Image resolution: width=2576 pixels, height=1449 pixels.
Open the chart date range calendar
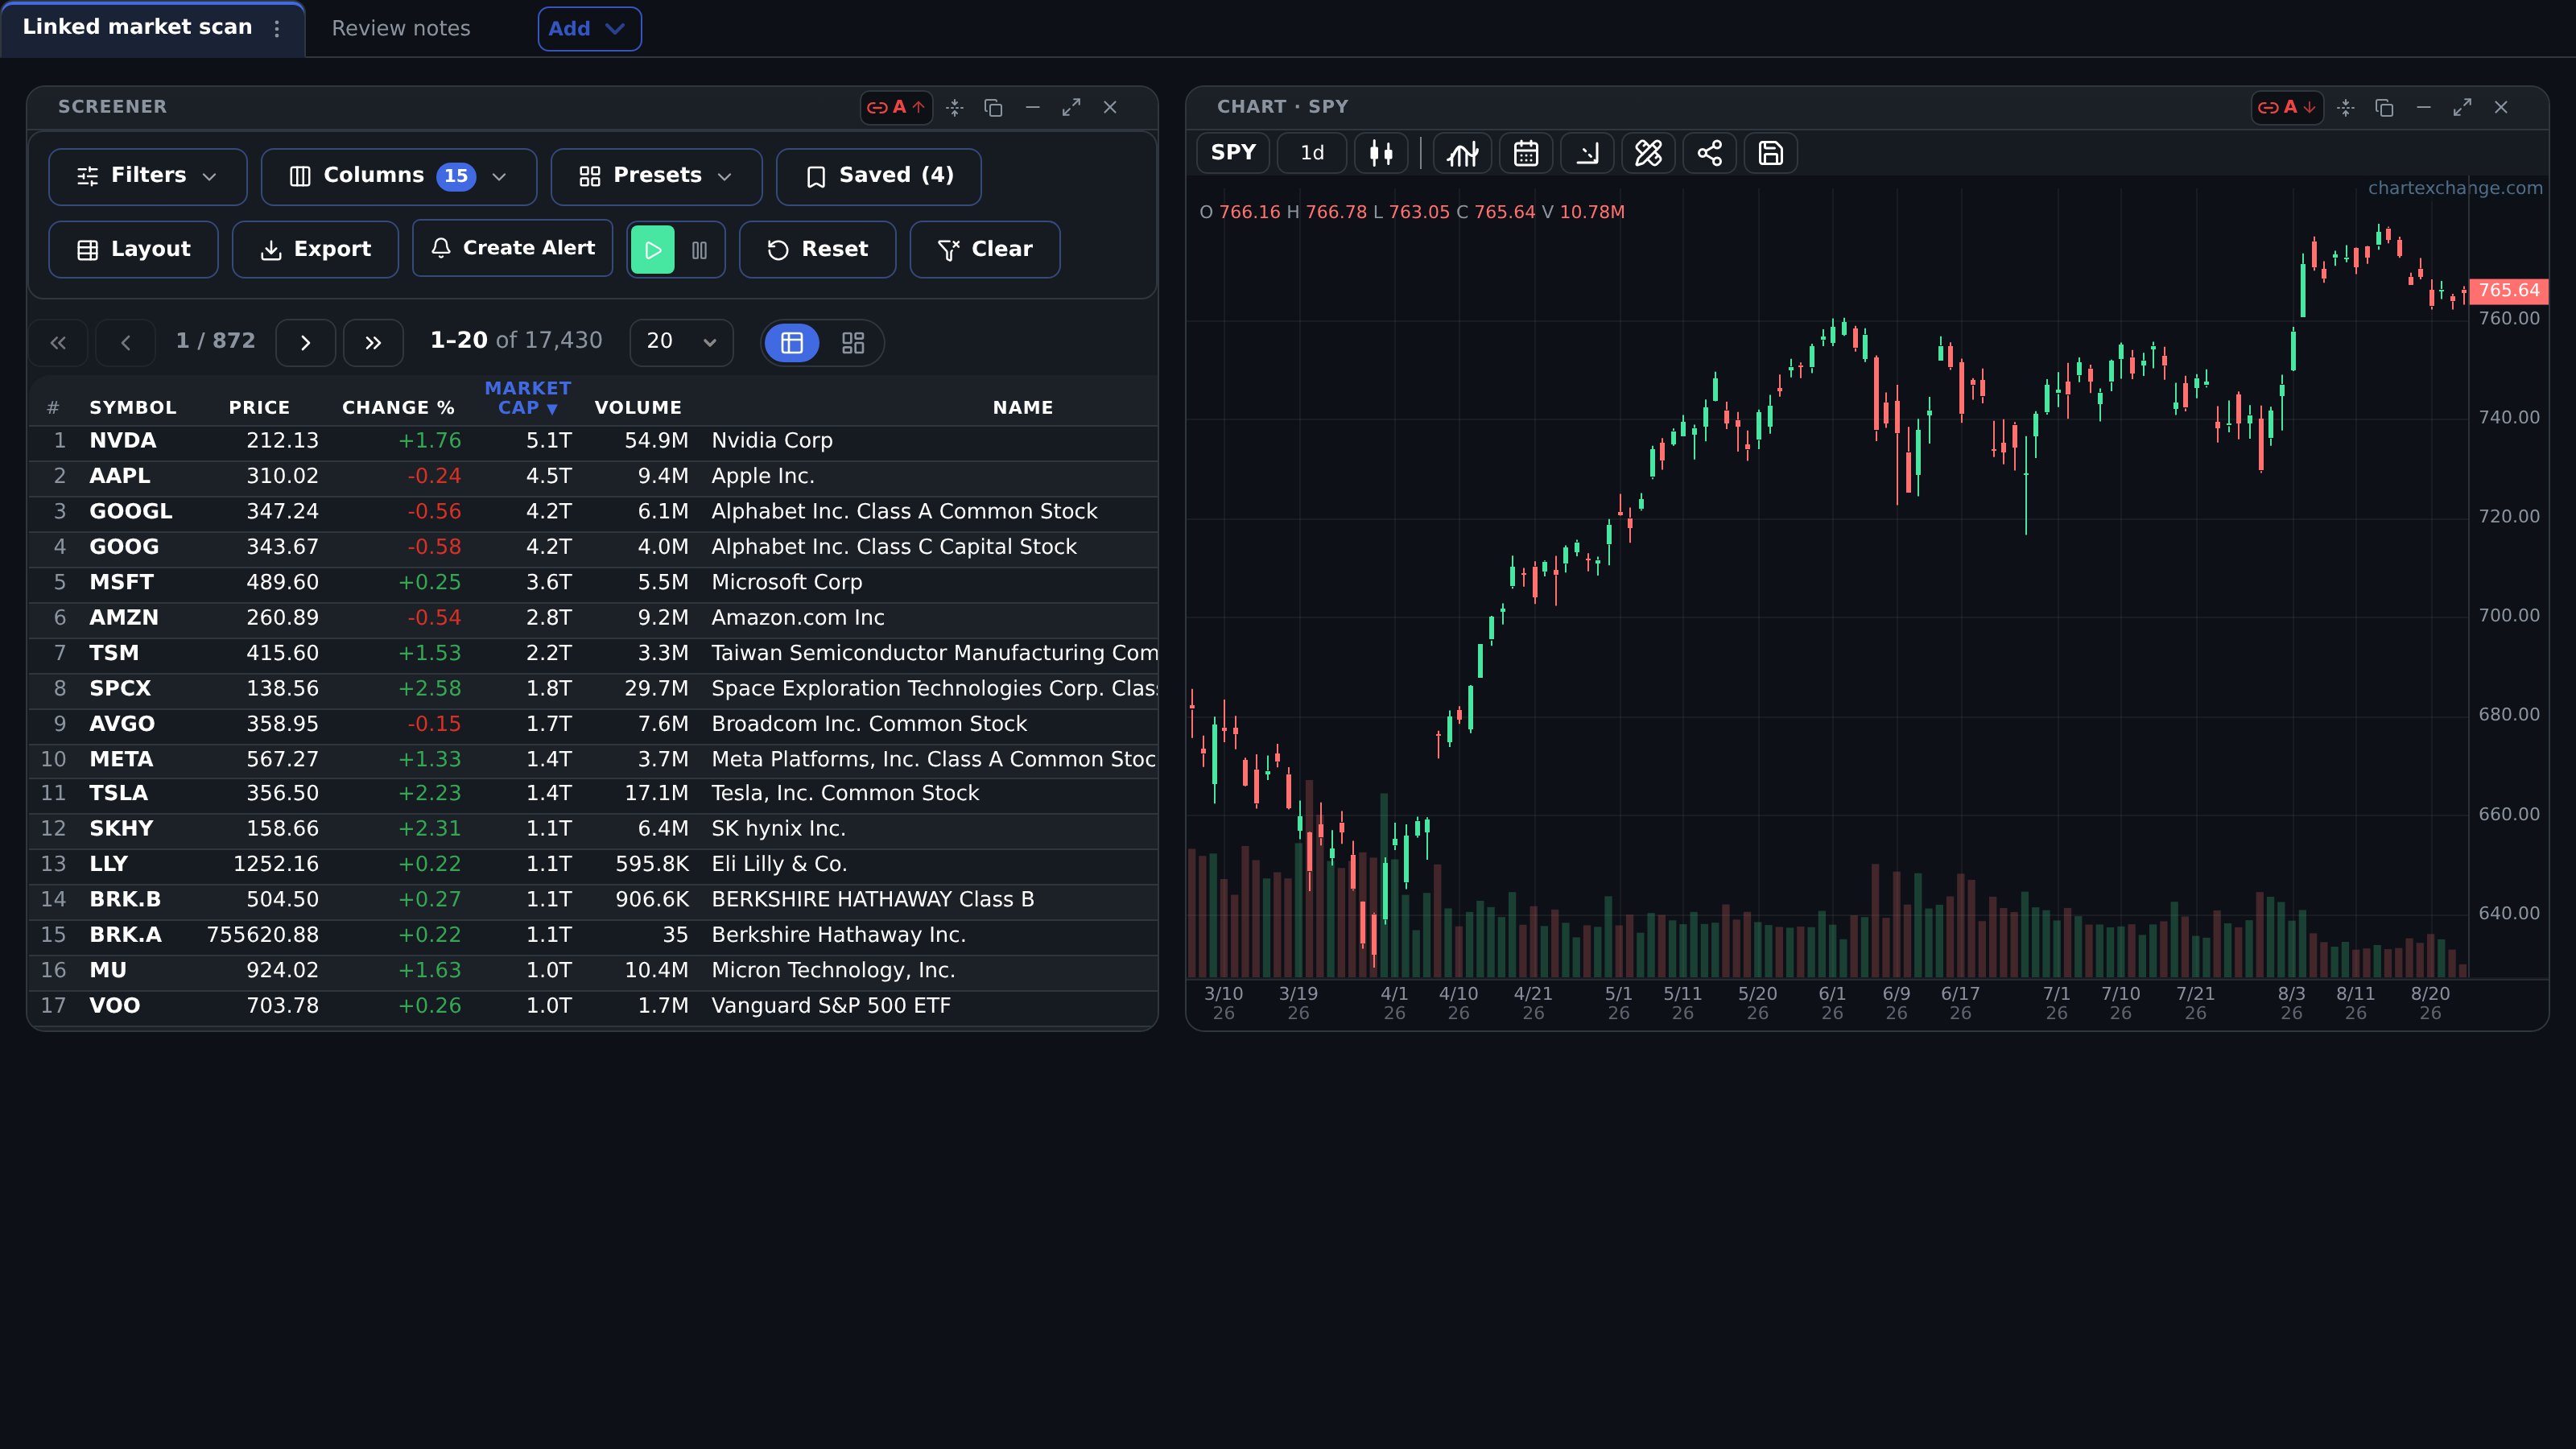click(x=1526, y=153)
